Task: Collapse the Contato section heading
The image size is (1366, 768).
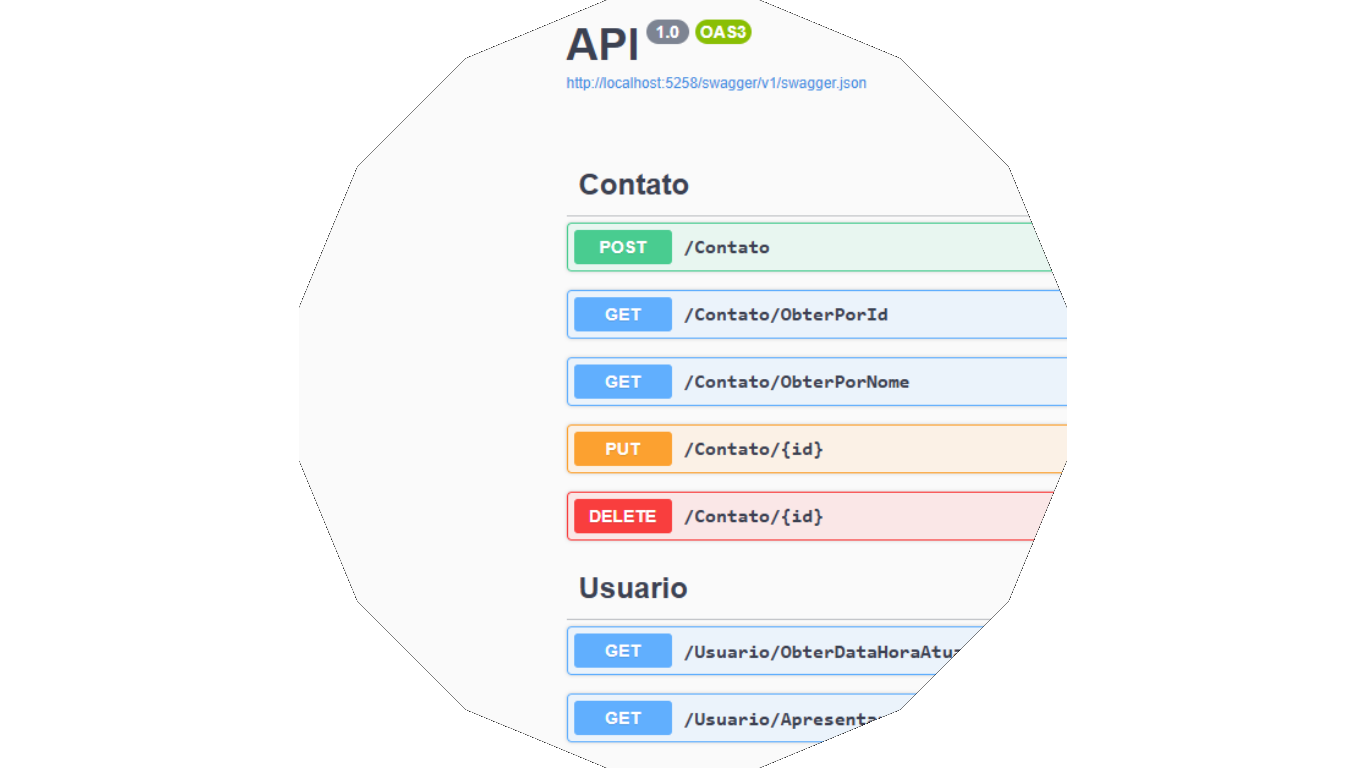Action: pyautogui.click(x=634, y=185)
